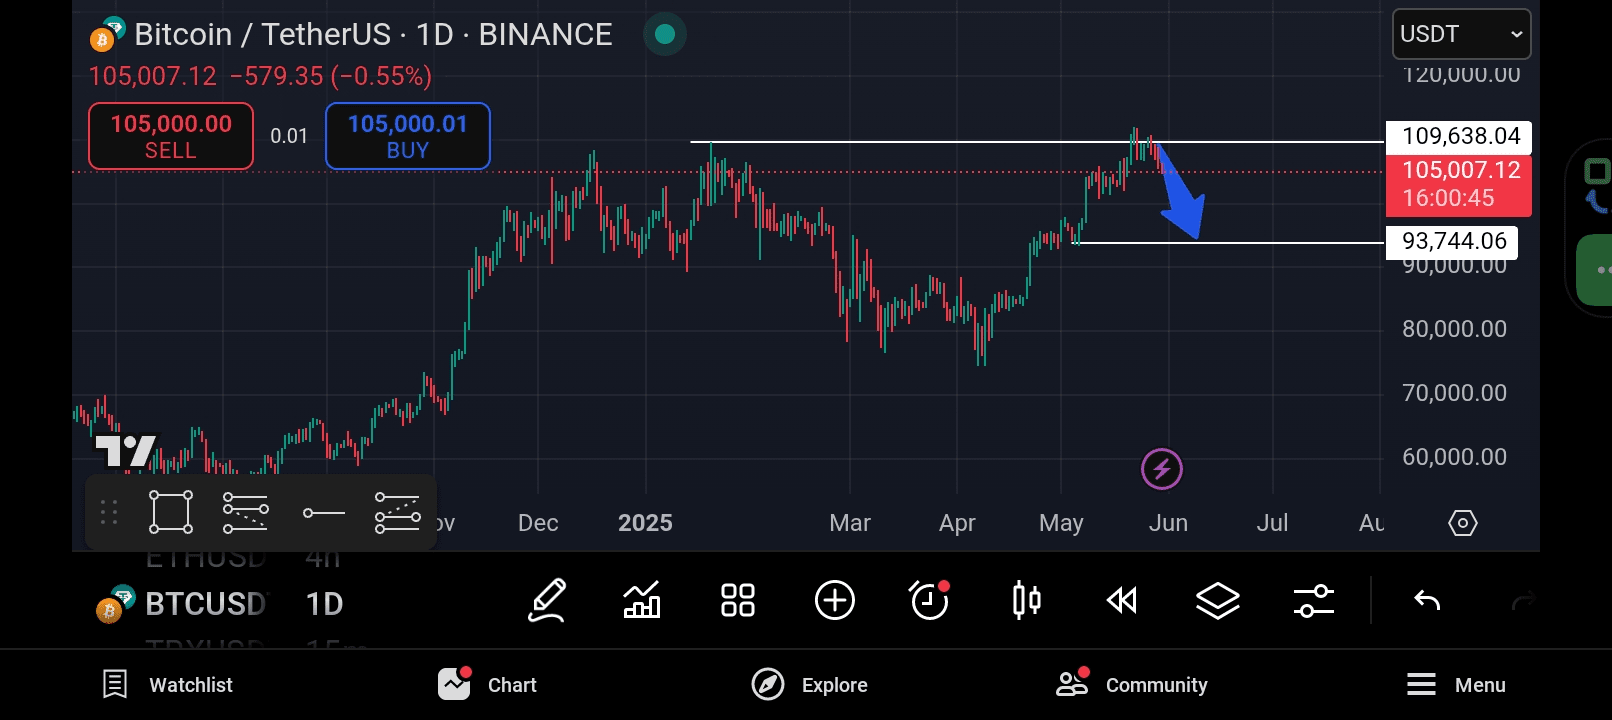1612x720 pixels.
Task: Tap the 0.01 spread value
Action: click(289, 136)
